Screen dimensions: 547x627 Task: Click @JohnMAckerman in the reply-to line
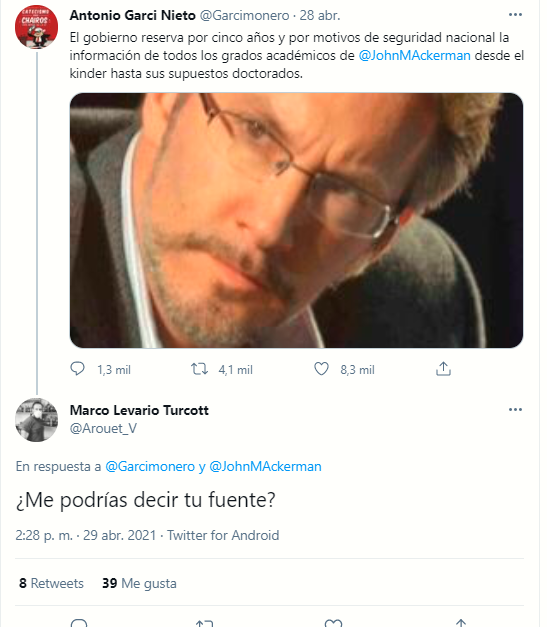coord(265,466)
